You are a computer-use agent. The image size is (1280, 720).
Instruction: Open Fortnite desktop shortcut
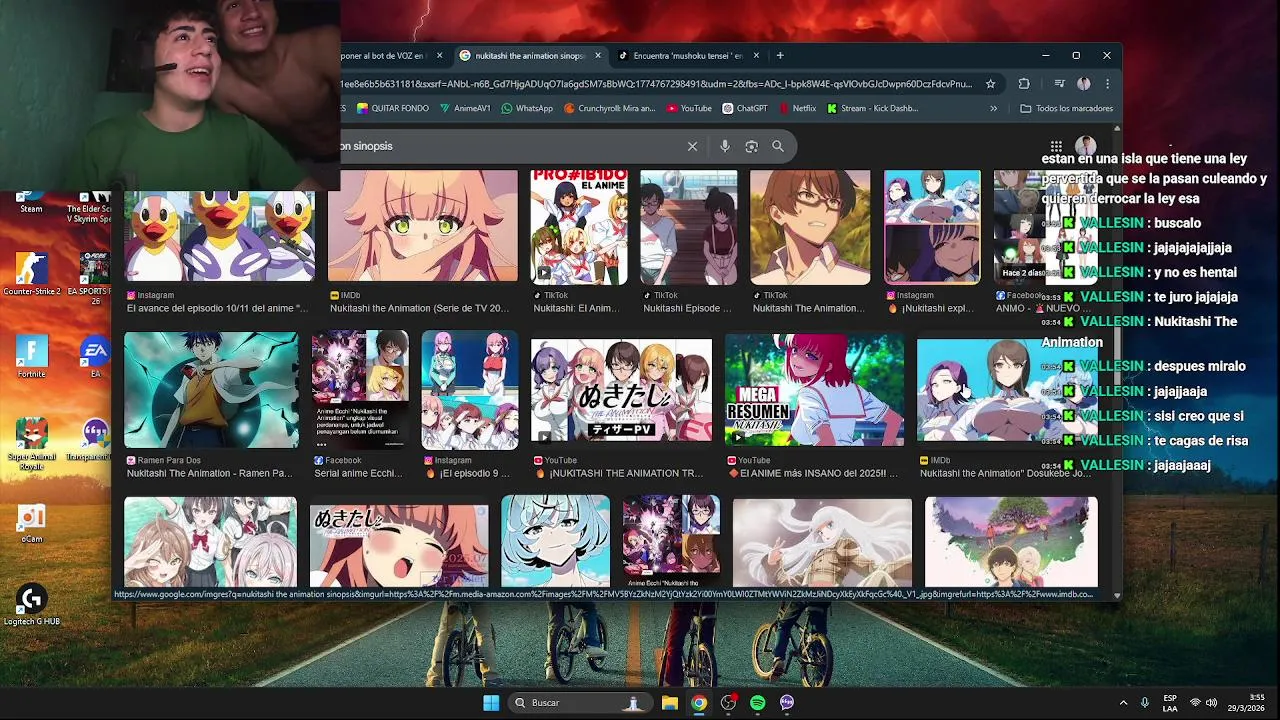point(31,356)
